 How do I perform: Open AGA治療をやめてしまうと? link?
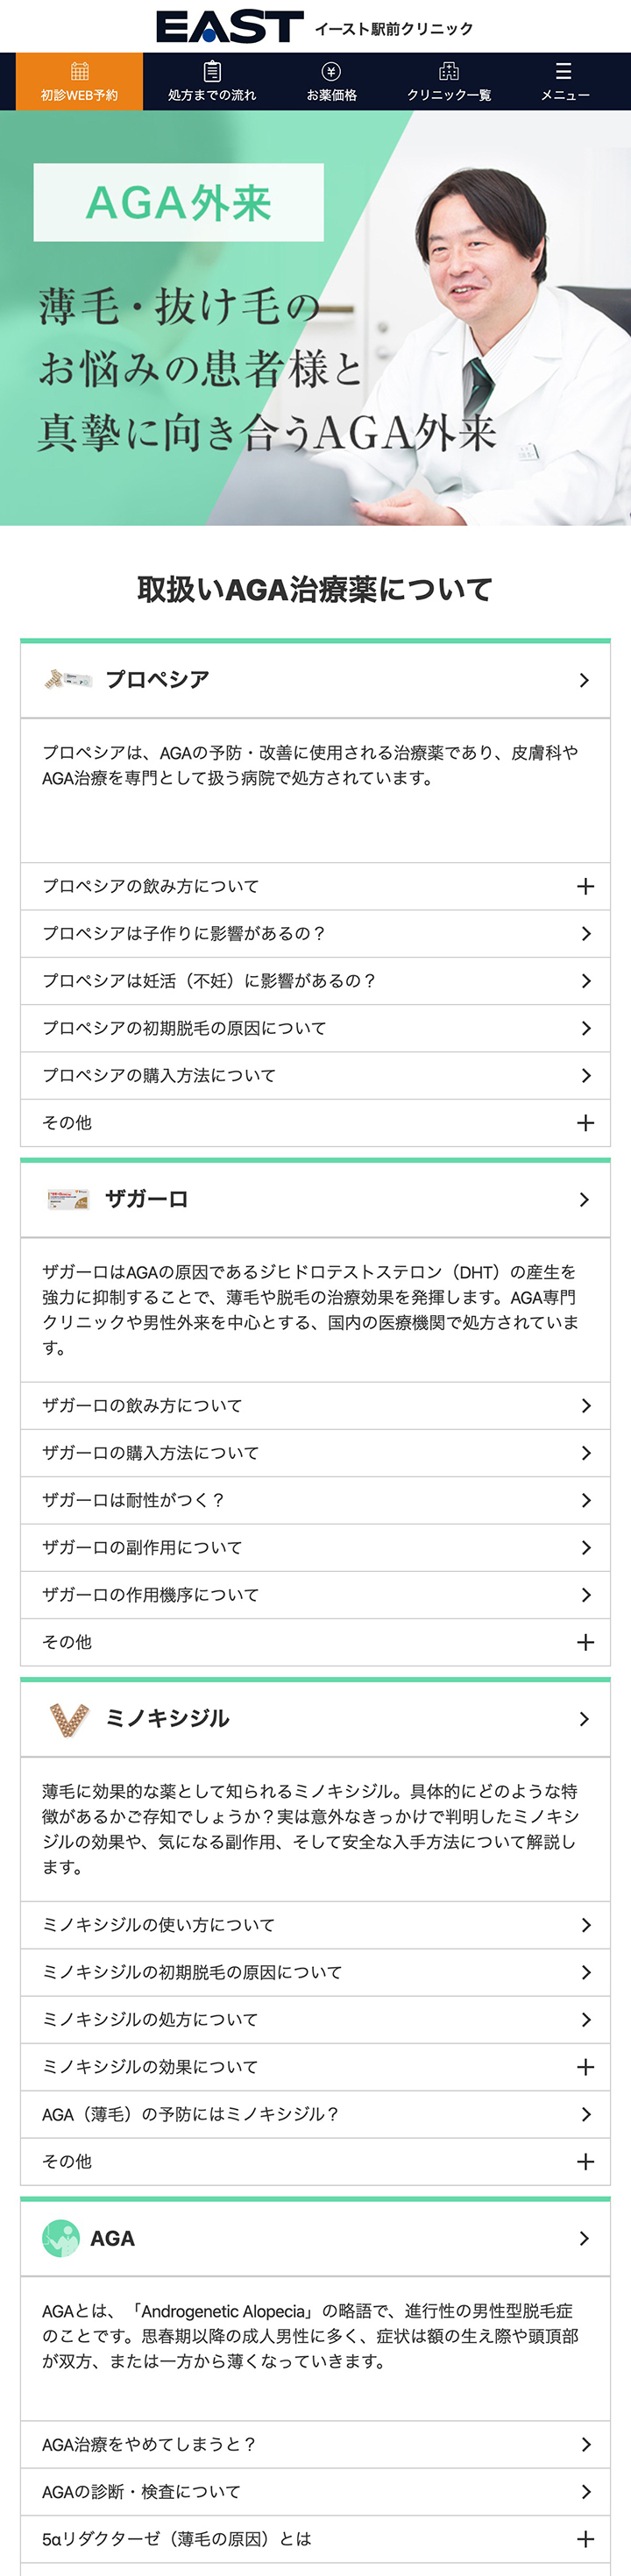tap(315, 2444)
